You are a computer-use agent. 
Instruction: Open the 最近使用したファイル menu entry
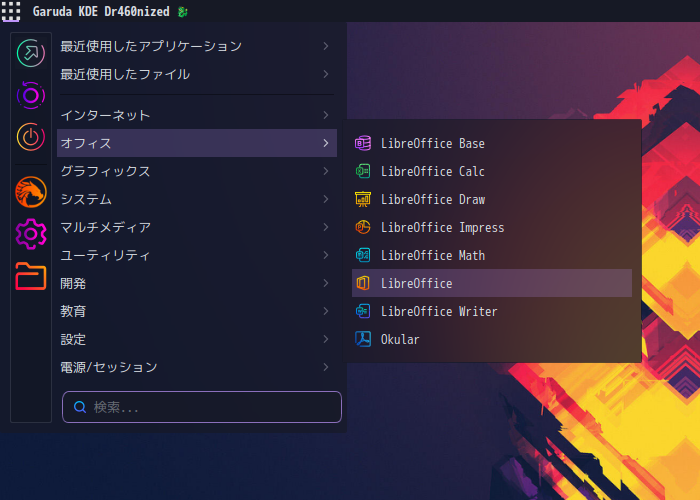[x=197, y=74]
